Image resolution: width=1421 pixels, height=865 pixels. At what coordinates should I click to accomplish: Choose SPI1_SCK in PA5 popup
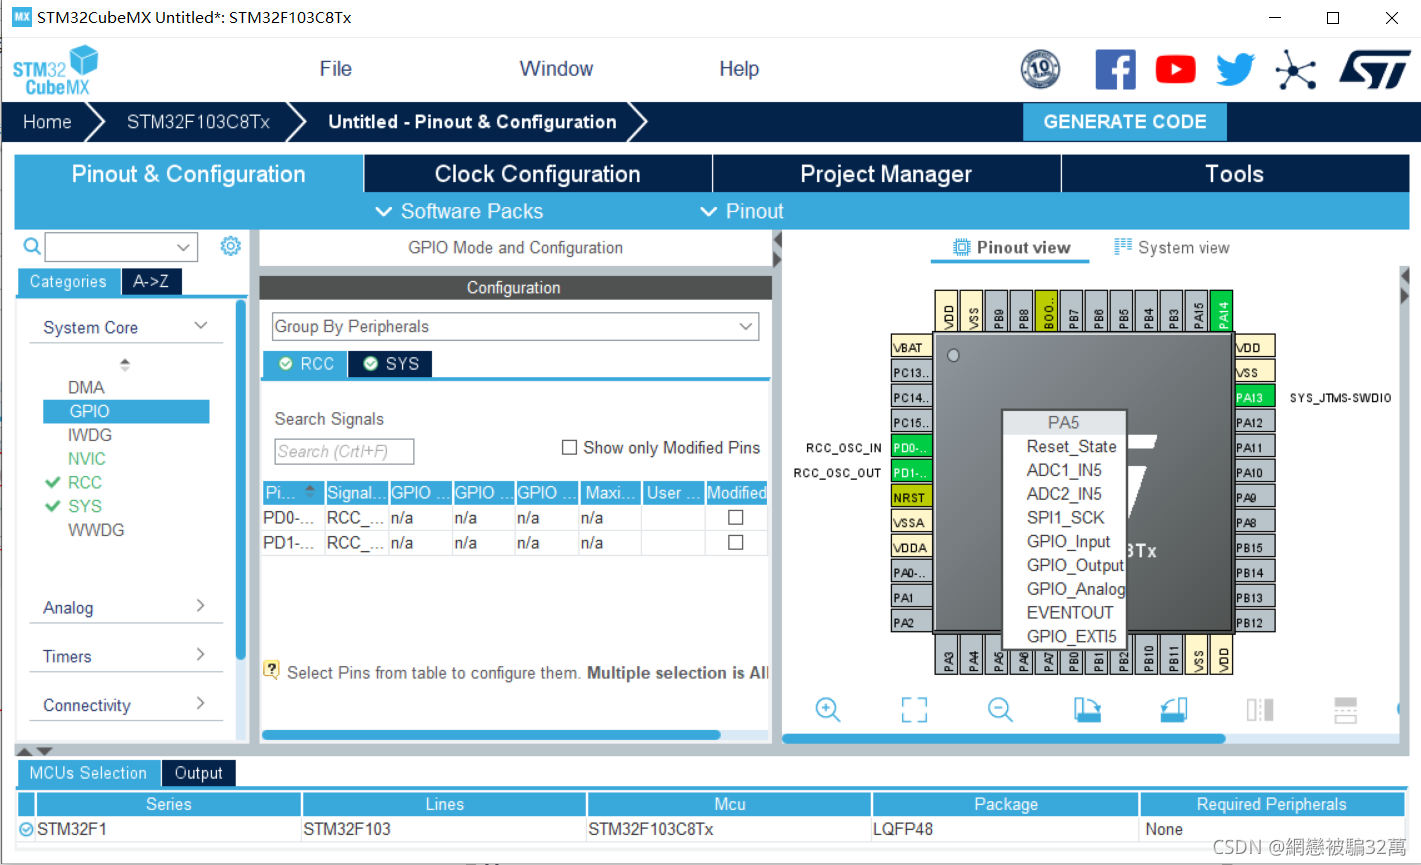(1065, 518)
